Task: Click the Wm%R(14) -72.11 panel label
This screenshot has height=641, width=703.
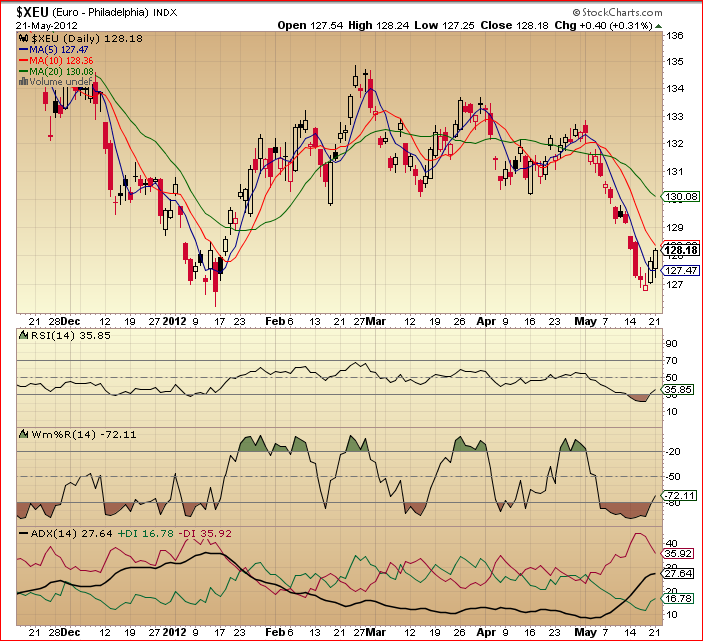Action: click(84, 435)
